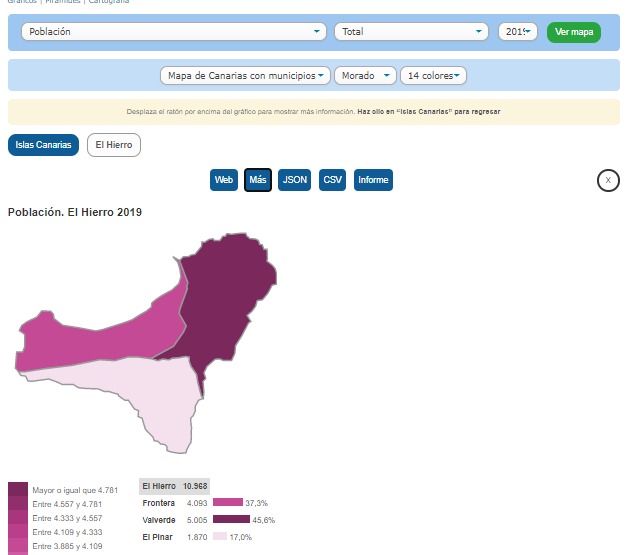Download data with the CSV button
This screenshot has width=627, height=555.
click(332, 180)
